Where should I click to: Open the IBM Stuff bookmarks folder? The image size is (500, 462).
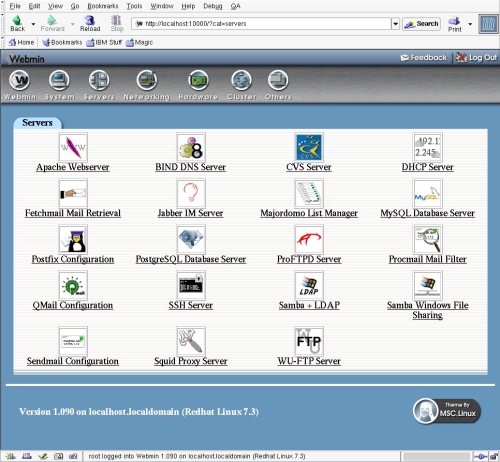[104, 42]
